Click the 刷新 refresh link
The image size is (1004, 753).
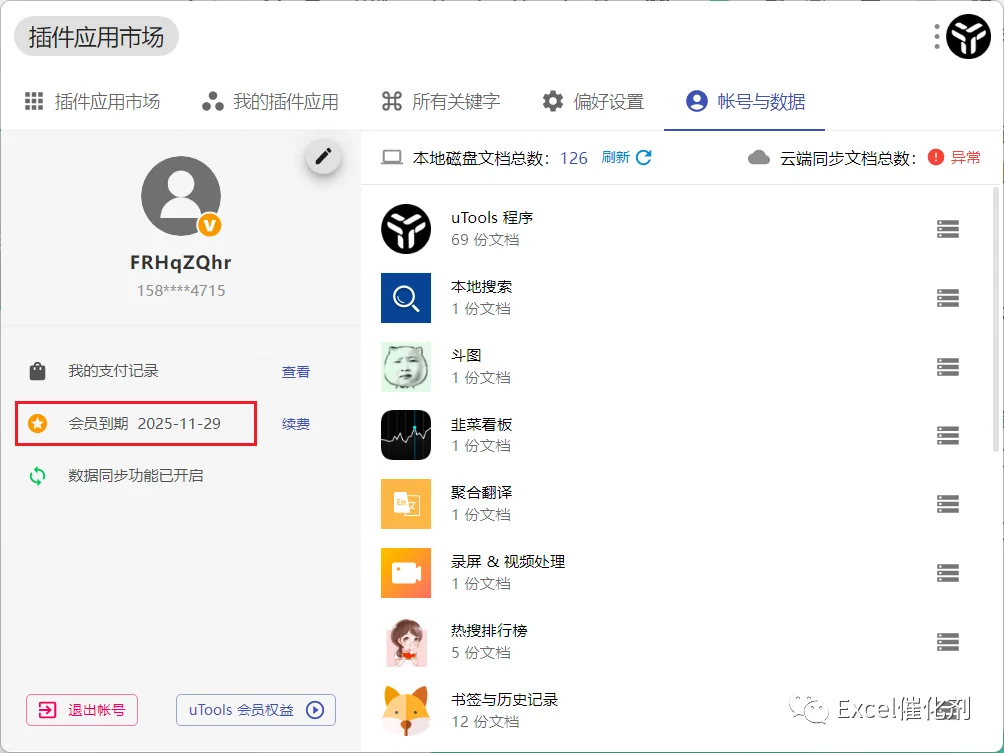point(615,157)
